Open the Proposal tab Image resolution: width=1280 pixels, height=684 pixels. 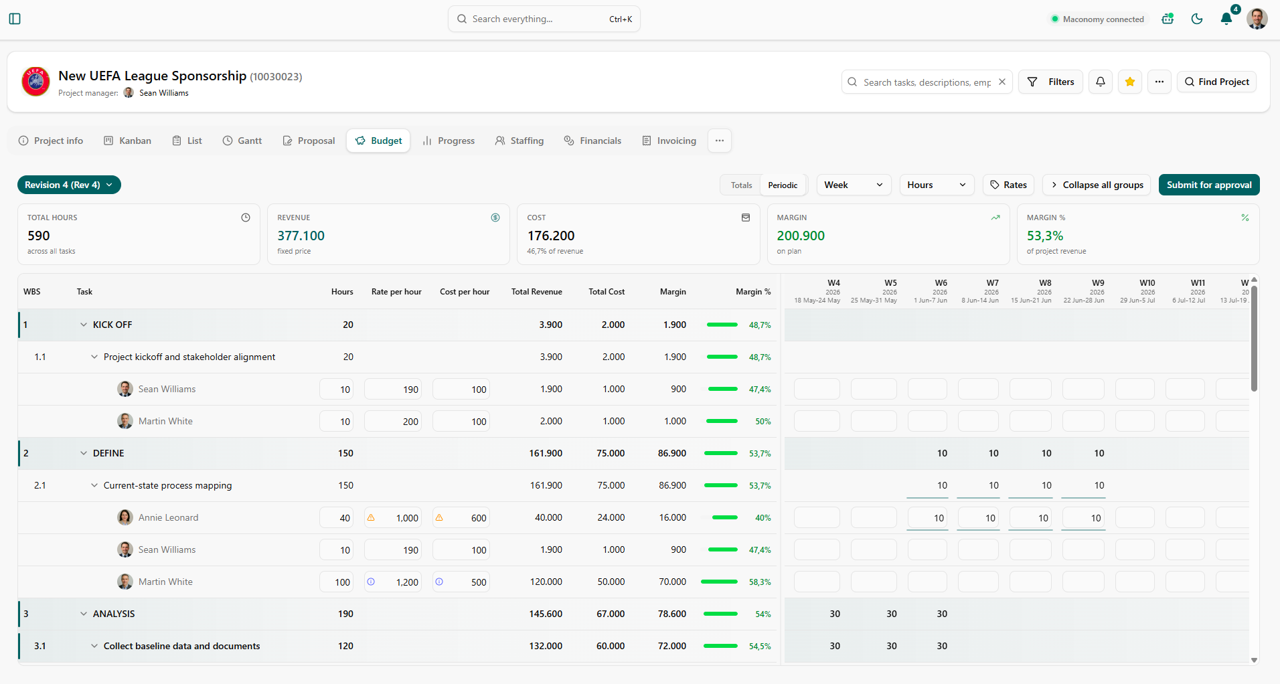(x=308, y=141)
